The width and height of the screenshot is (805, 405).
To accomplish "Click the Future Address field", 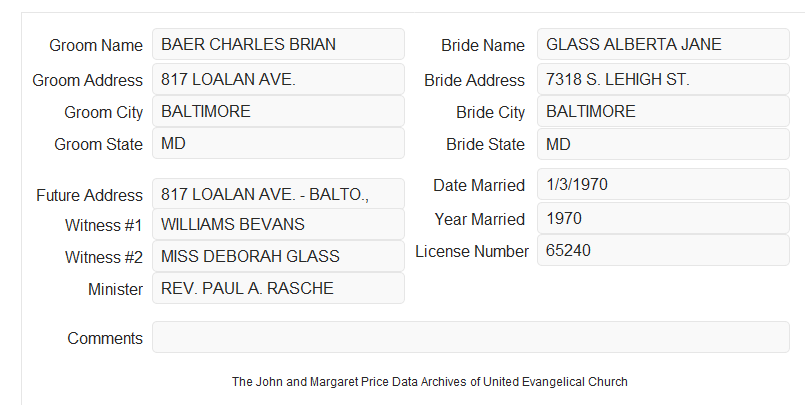I will pyautogui.click(x=278, y=194).
